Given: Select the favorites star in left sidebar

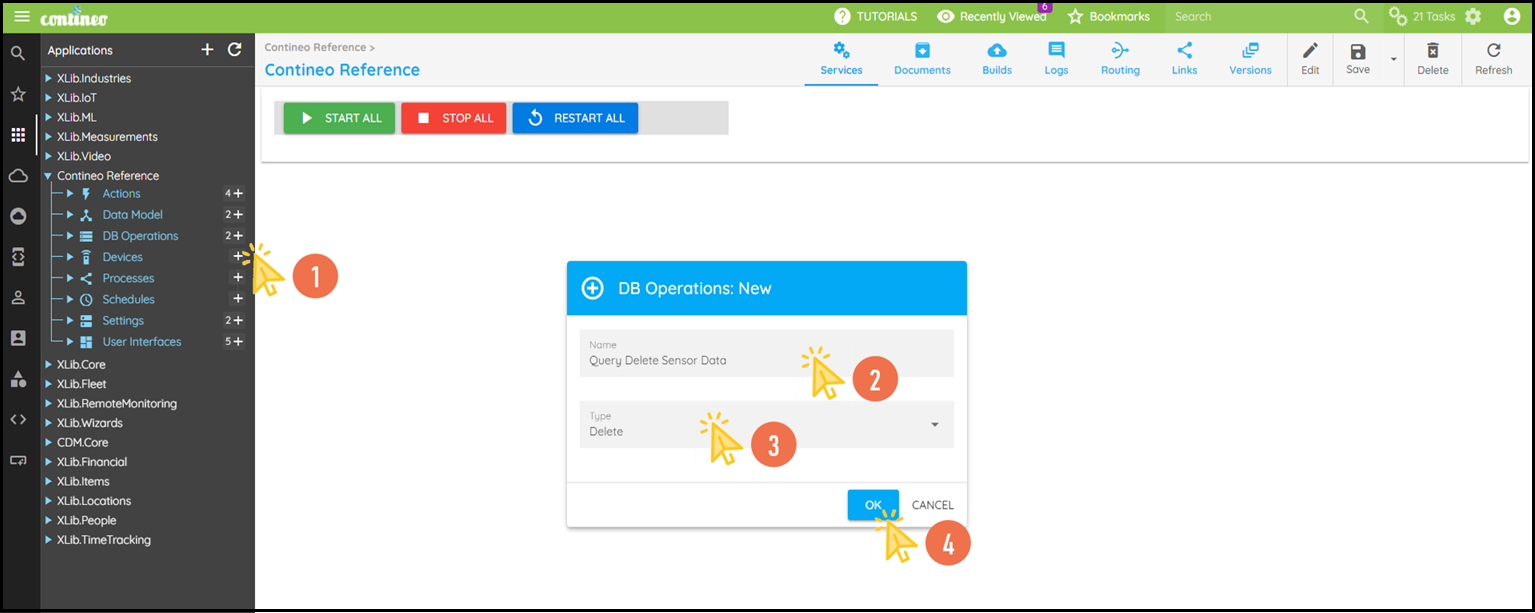Looking at the screenshot, I should [18, 94].
